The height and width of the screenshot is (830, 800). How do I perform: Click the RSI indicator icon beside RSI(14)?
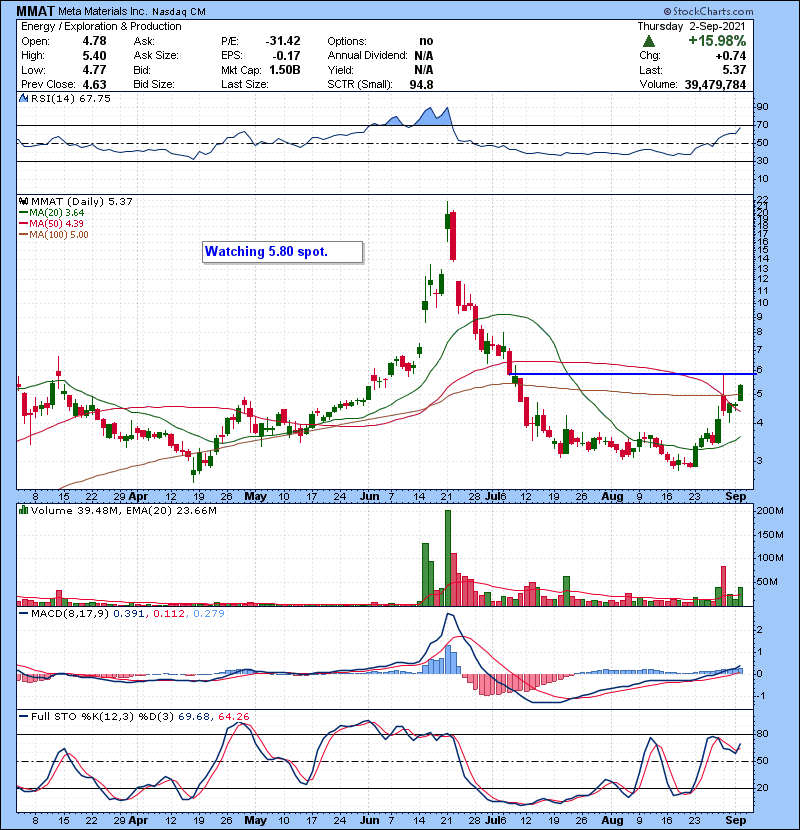pyautogui.click(x=23, y=98)
